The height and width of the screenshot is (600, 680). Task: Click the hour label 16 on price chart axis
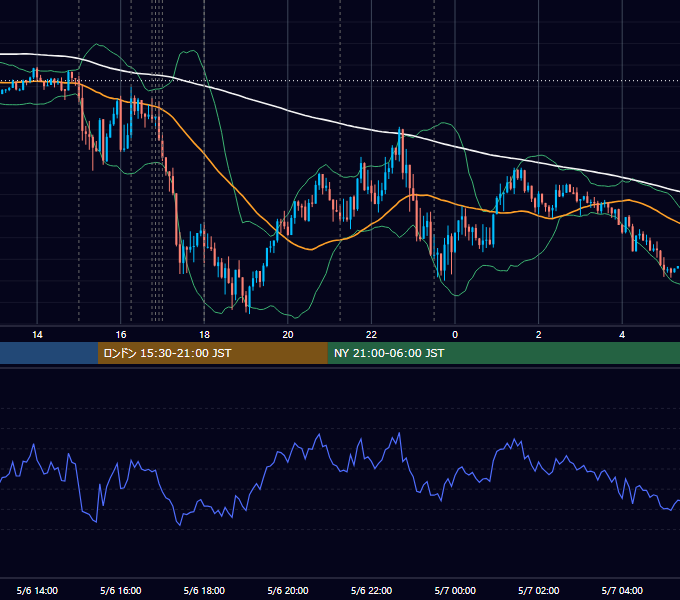121,335
